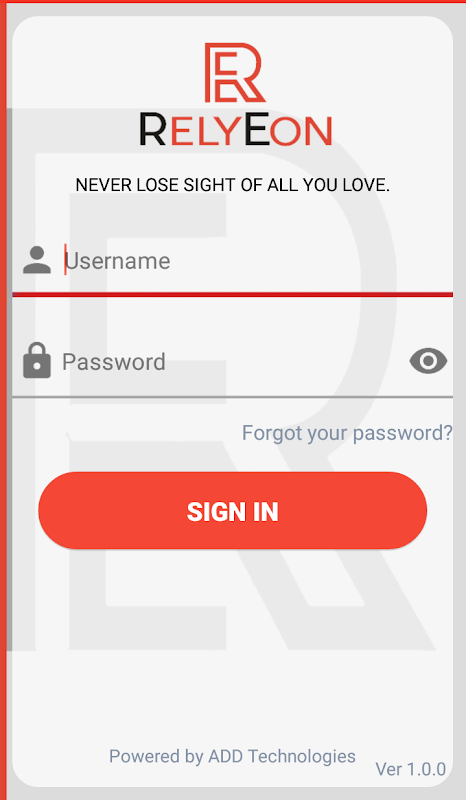Click the person icon beside Username
The height and width of the screenshot is (800, 466).
[37, 260]
